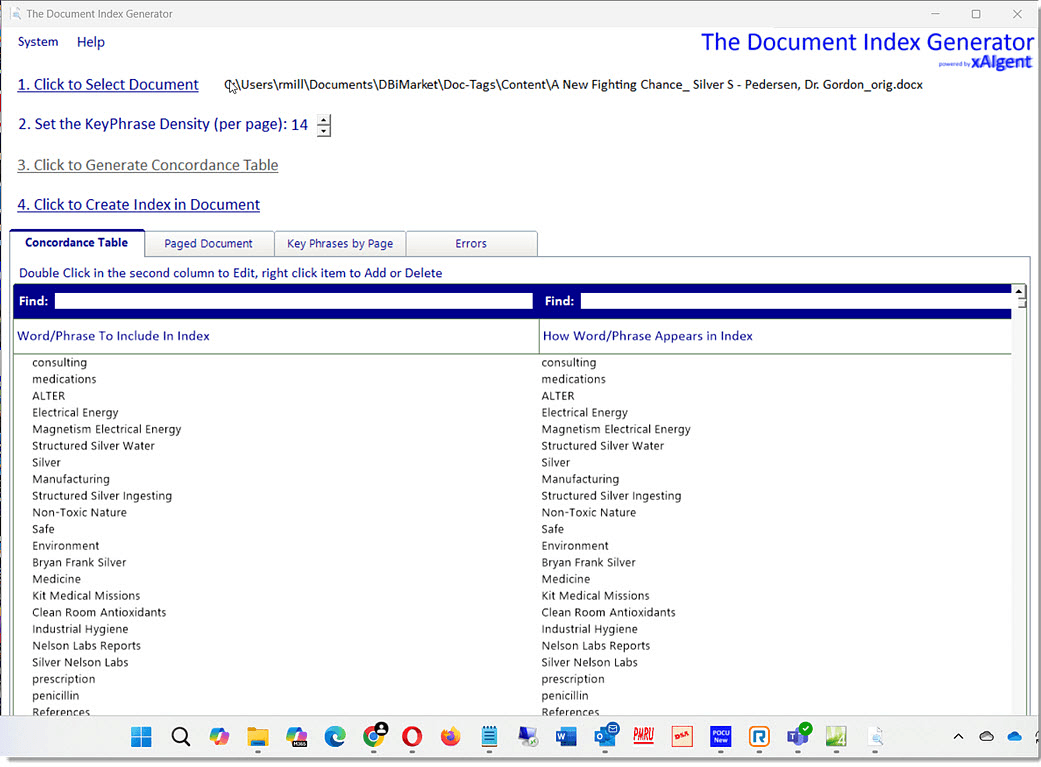
Task: Open Firefox browser
Action: point(451,736)
